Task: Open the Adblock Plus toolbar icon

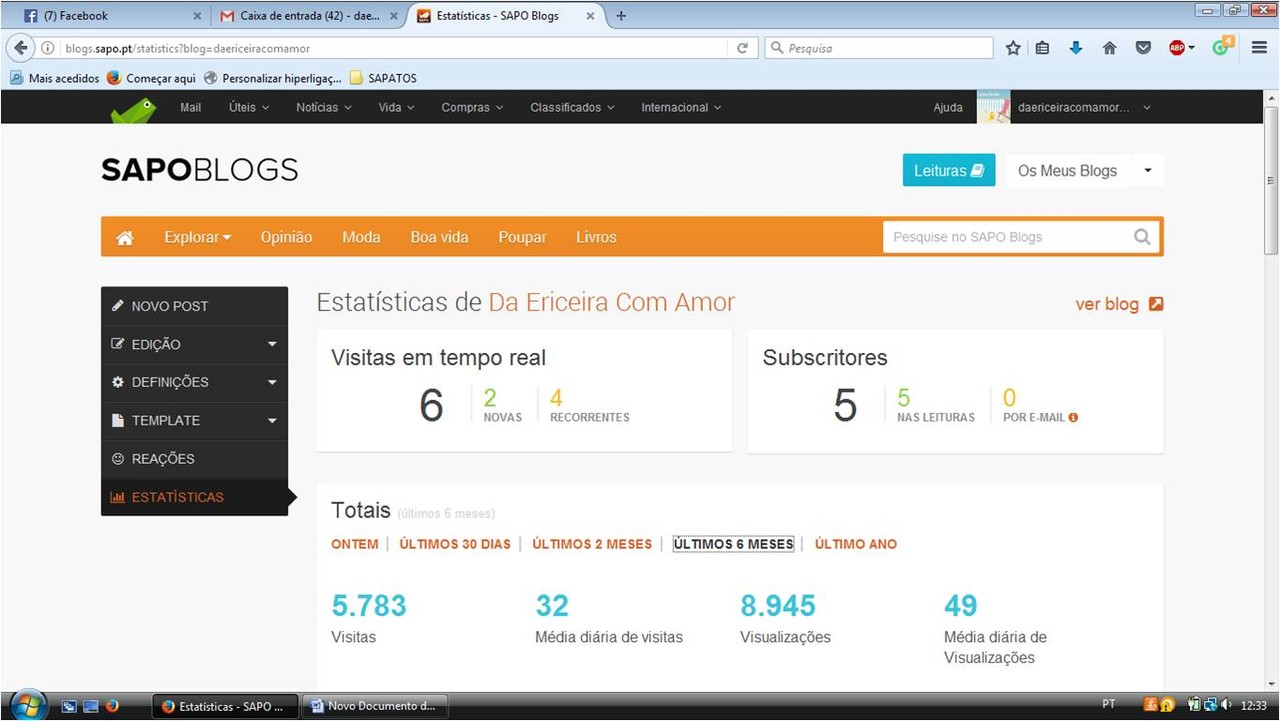Action: pyautogui.click(x=1179, y=47)
